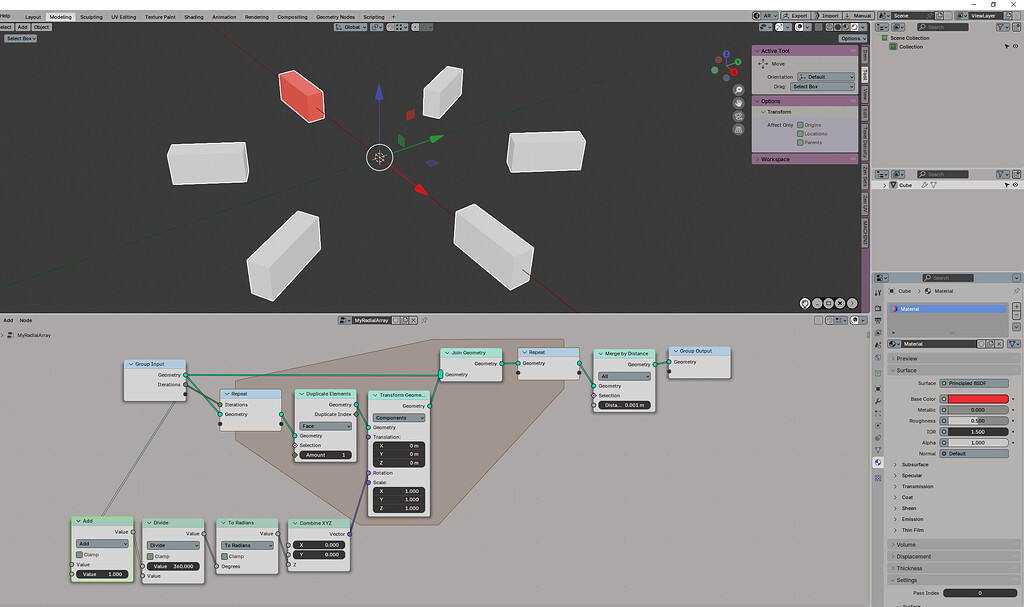Viewport: 1024px width, 607px height.
Task: Open the Add menu in node editor
Action: (x=8, y=320)
